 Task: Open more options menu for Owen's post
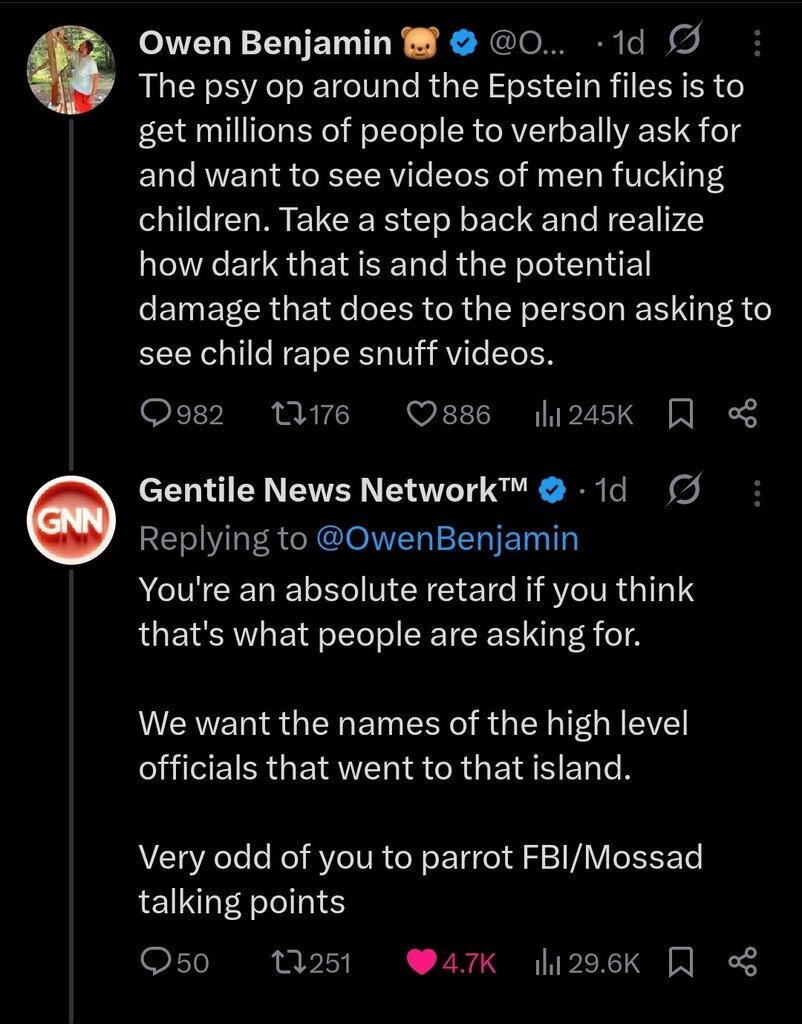pyautogui.click(x=756, y=43)
